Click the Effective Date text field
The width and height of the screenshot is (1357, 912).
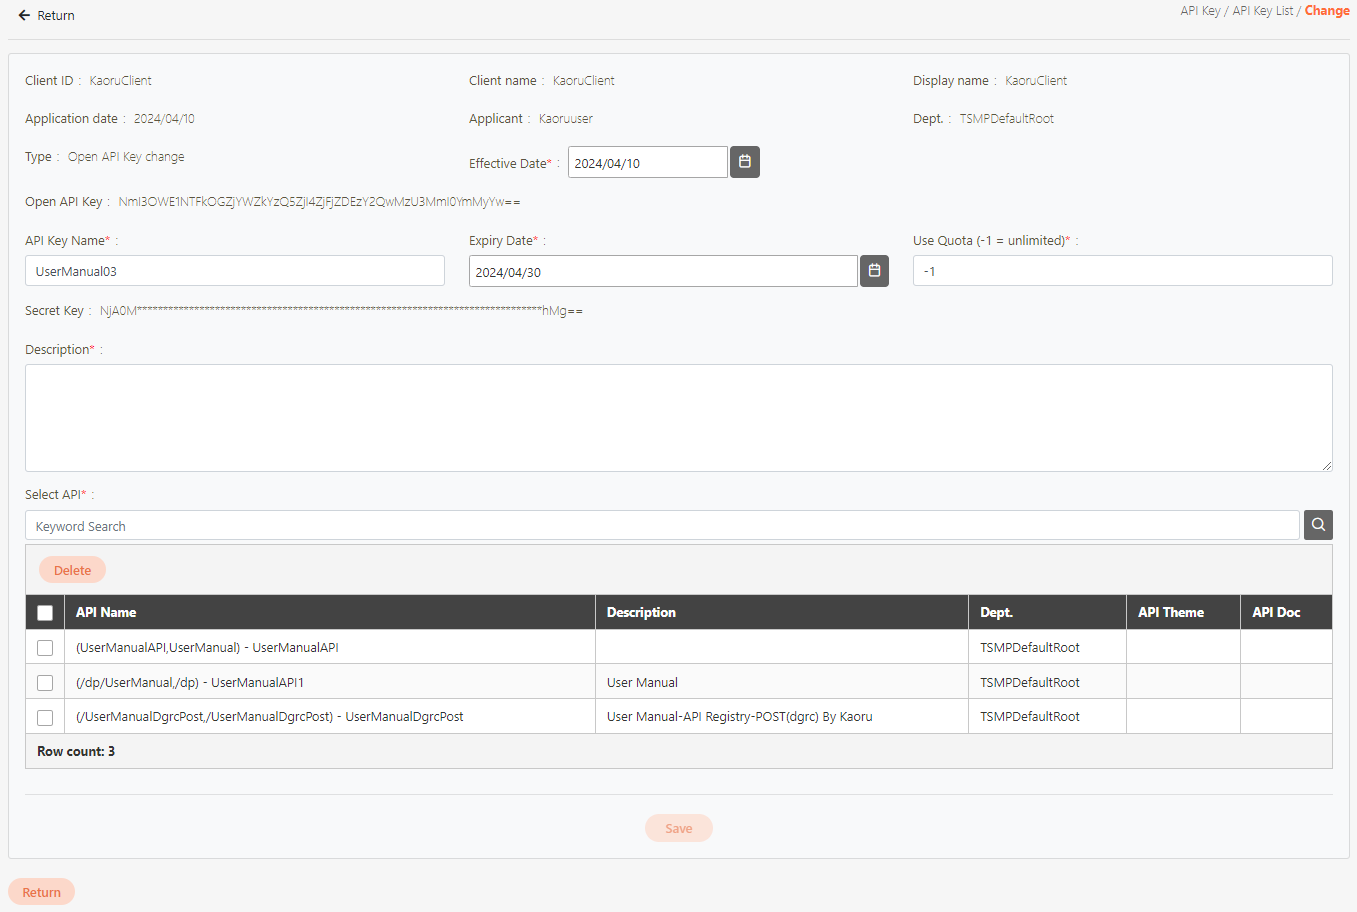point(647,163)
